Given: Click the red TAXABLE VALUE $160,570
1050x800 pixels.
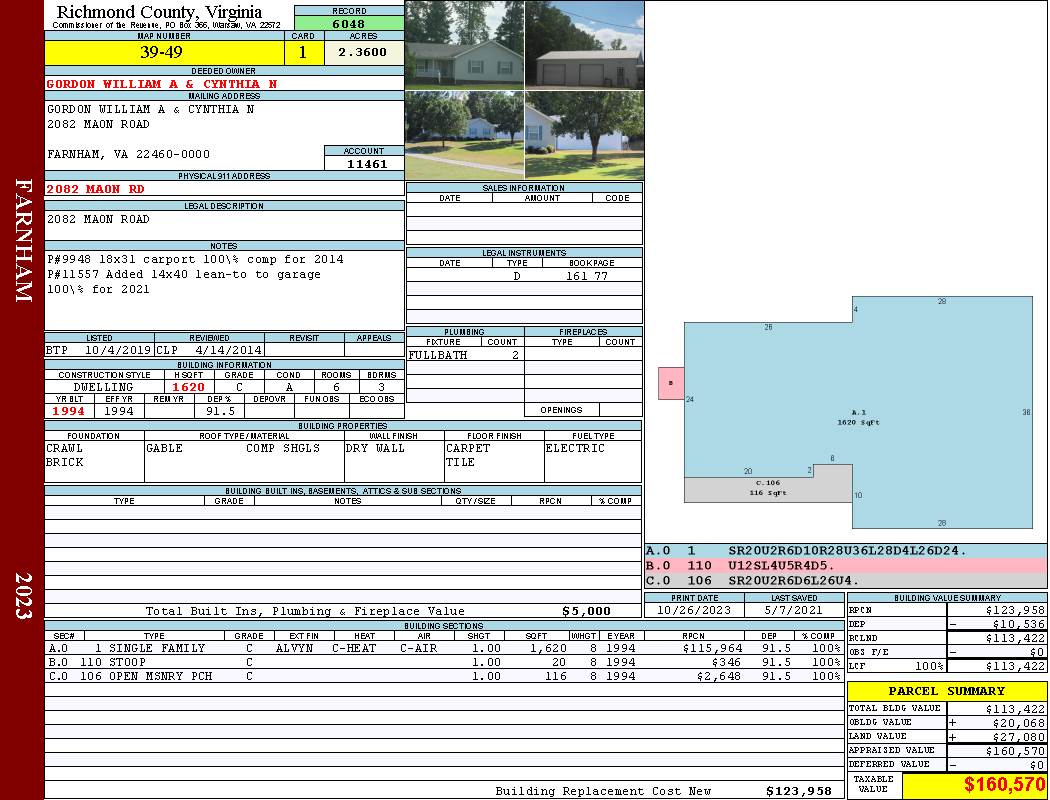Looking at the screenshot, I should tap(1004, 785).
